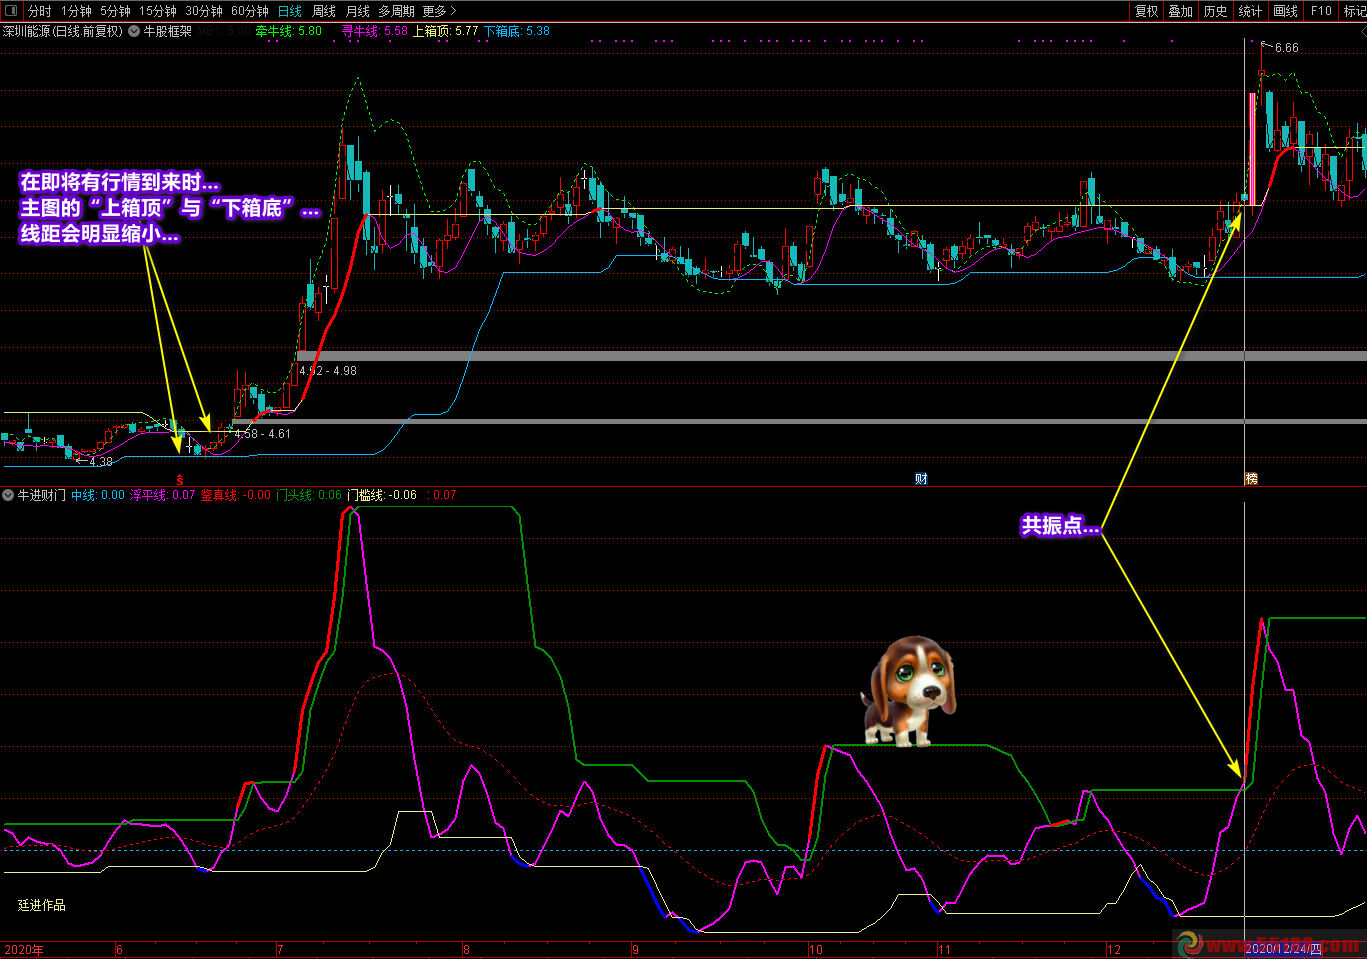Click the 2020/12/24 date marker on timeline
The image size is (1367, 959).
[1283, 948]
